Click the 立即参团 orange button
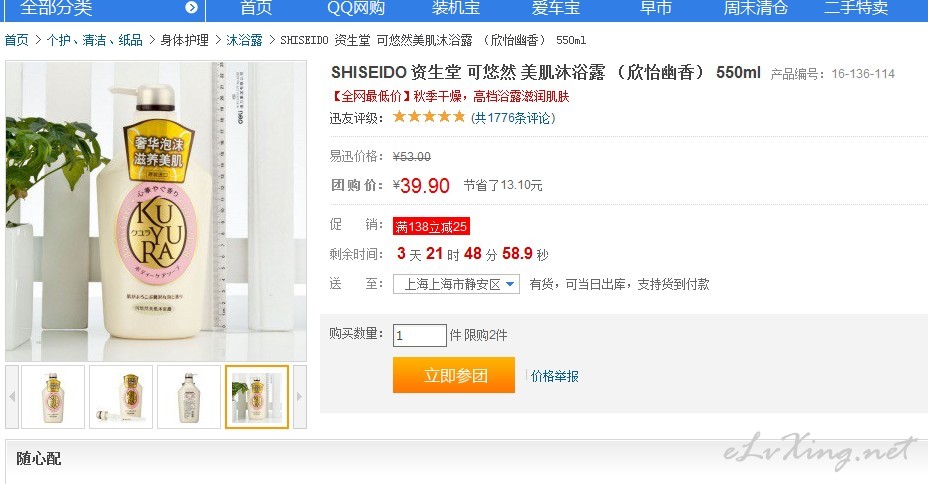This screenshot has width=928, height=484. click(454, 375)
